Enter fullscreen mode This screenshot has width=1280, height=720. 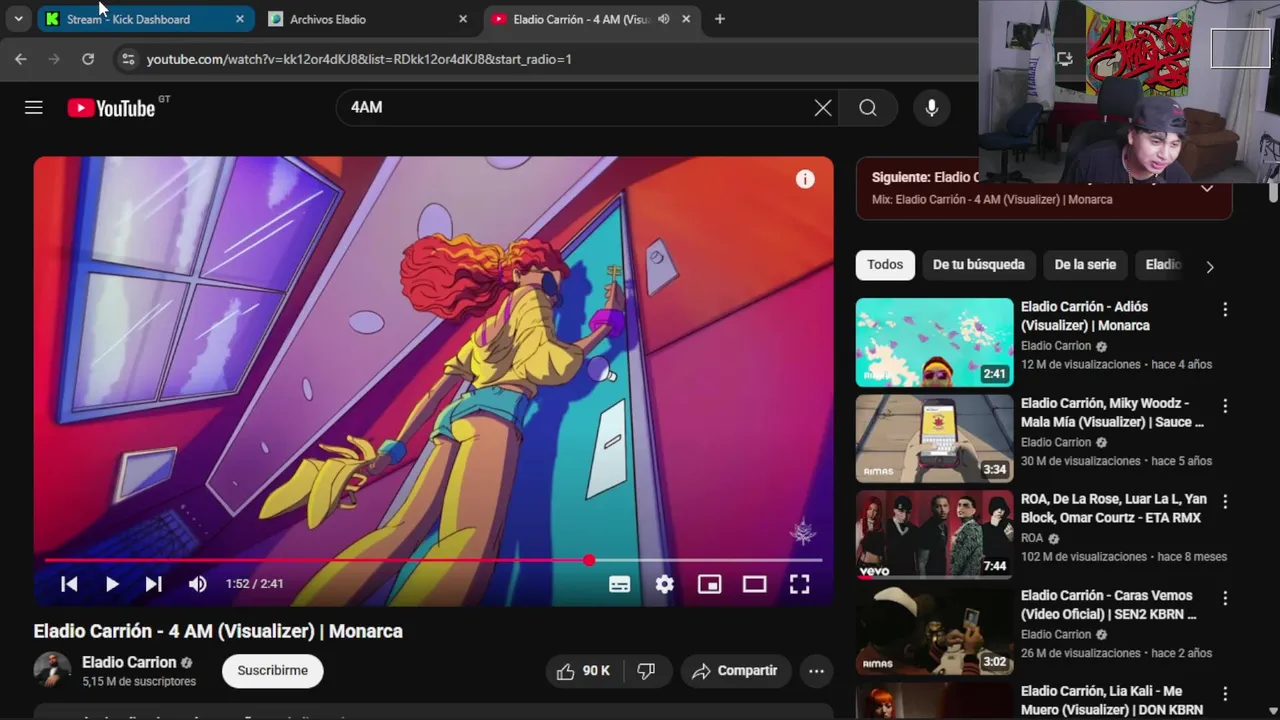click(800, 584)
